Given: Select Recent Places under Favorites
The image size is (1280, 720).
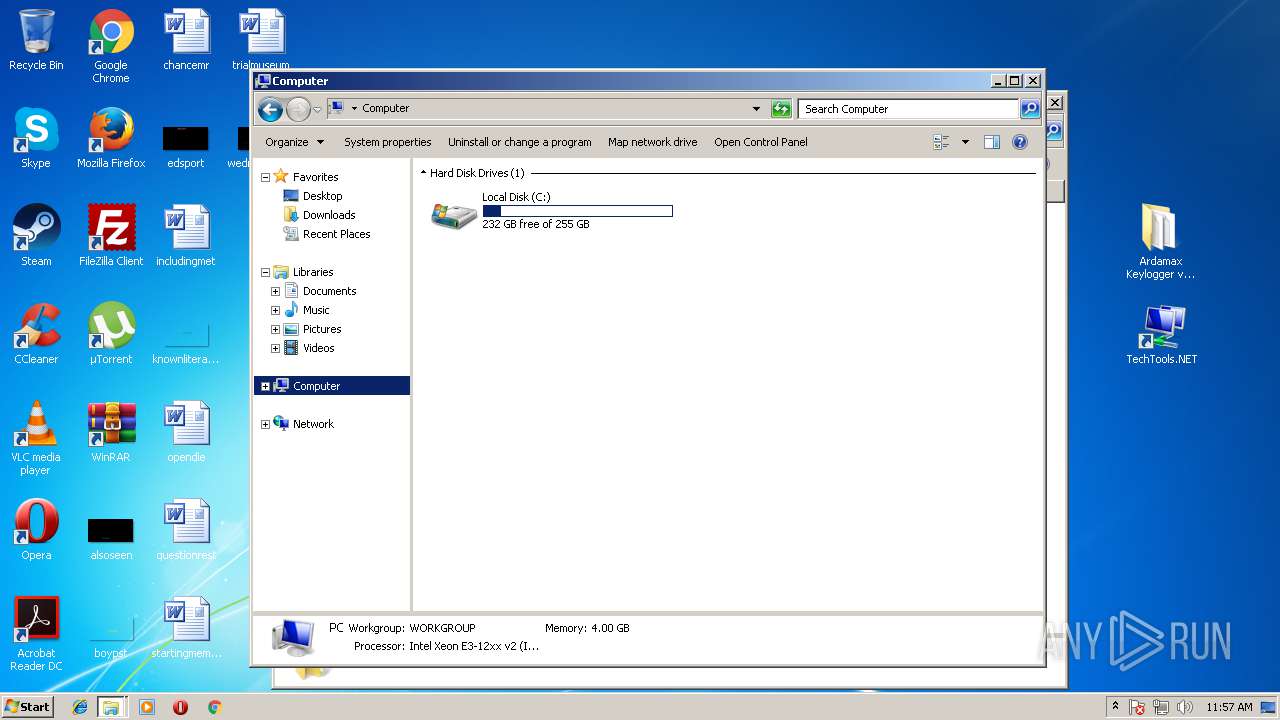Looking at the screenshot, I should [x=336, y=234].
